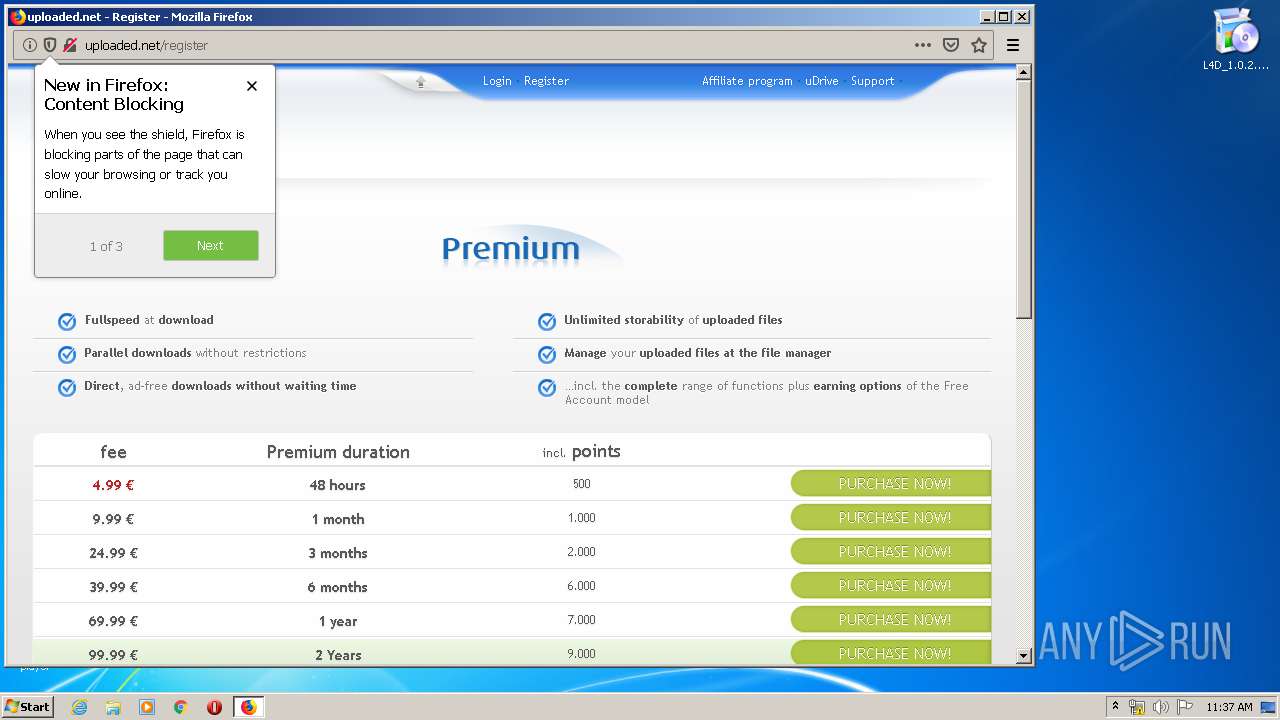The image size is (1280, 720).
Task: Open the Firefox hamburger menu
Action: pyautogui.click(x=1013, y=45)
